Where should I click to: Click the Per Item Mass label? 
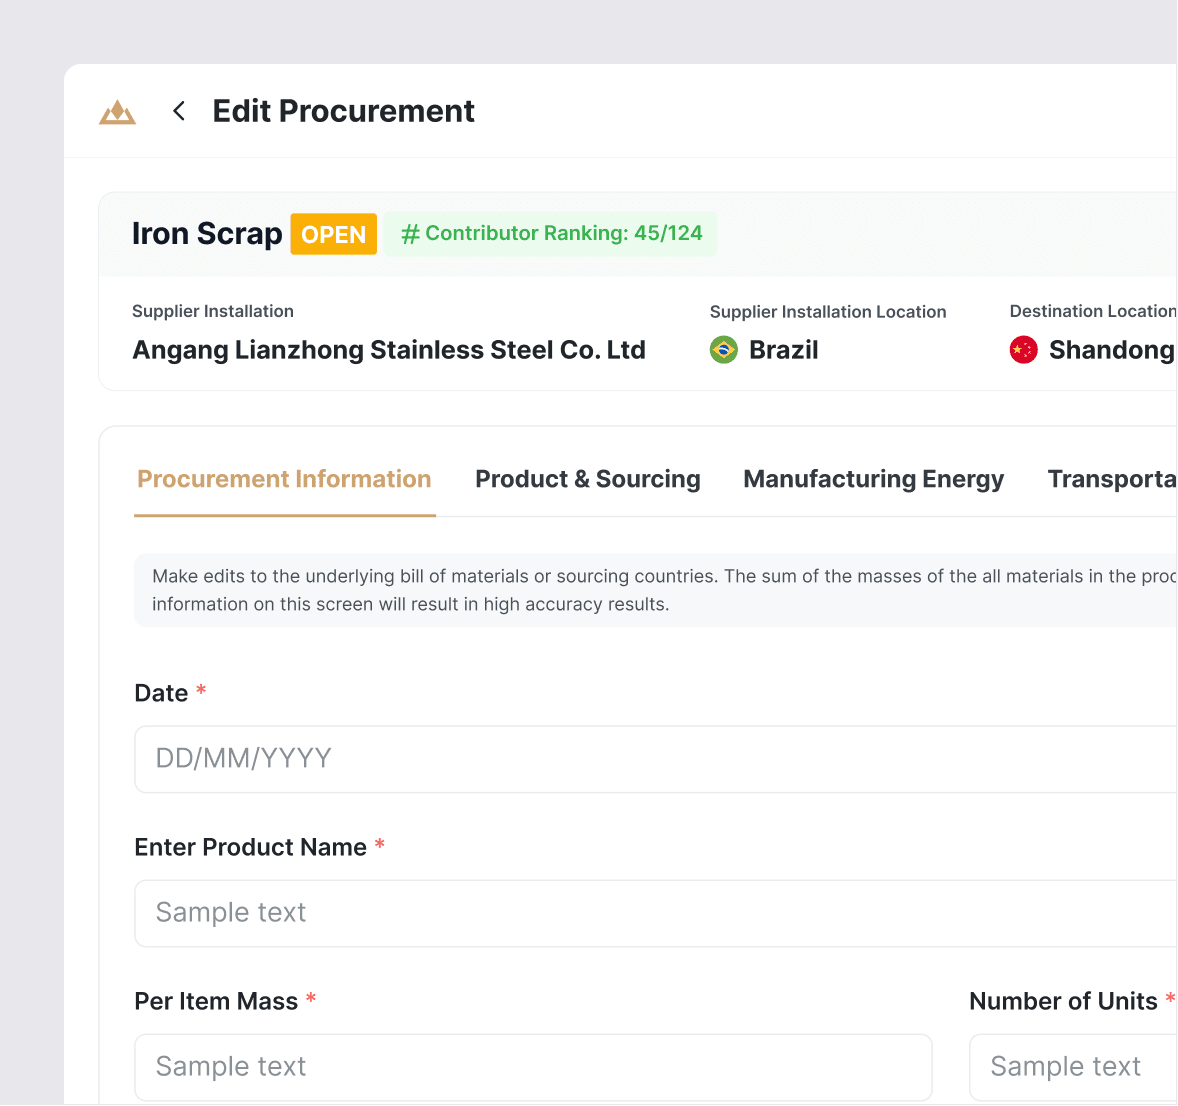click(216, 1001)
